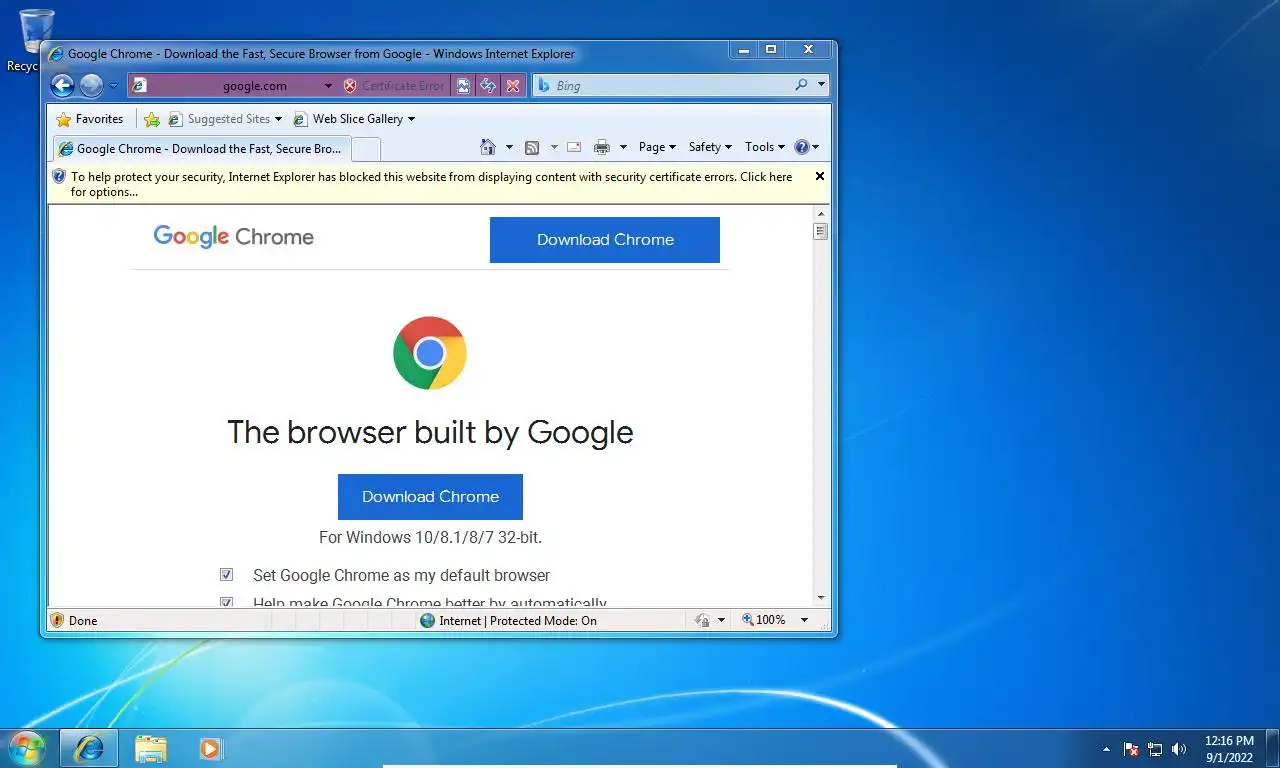Open Windows Explorer from the taskbar
This screenshot has height=768, width=1280.
[151, 748]
